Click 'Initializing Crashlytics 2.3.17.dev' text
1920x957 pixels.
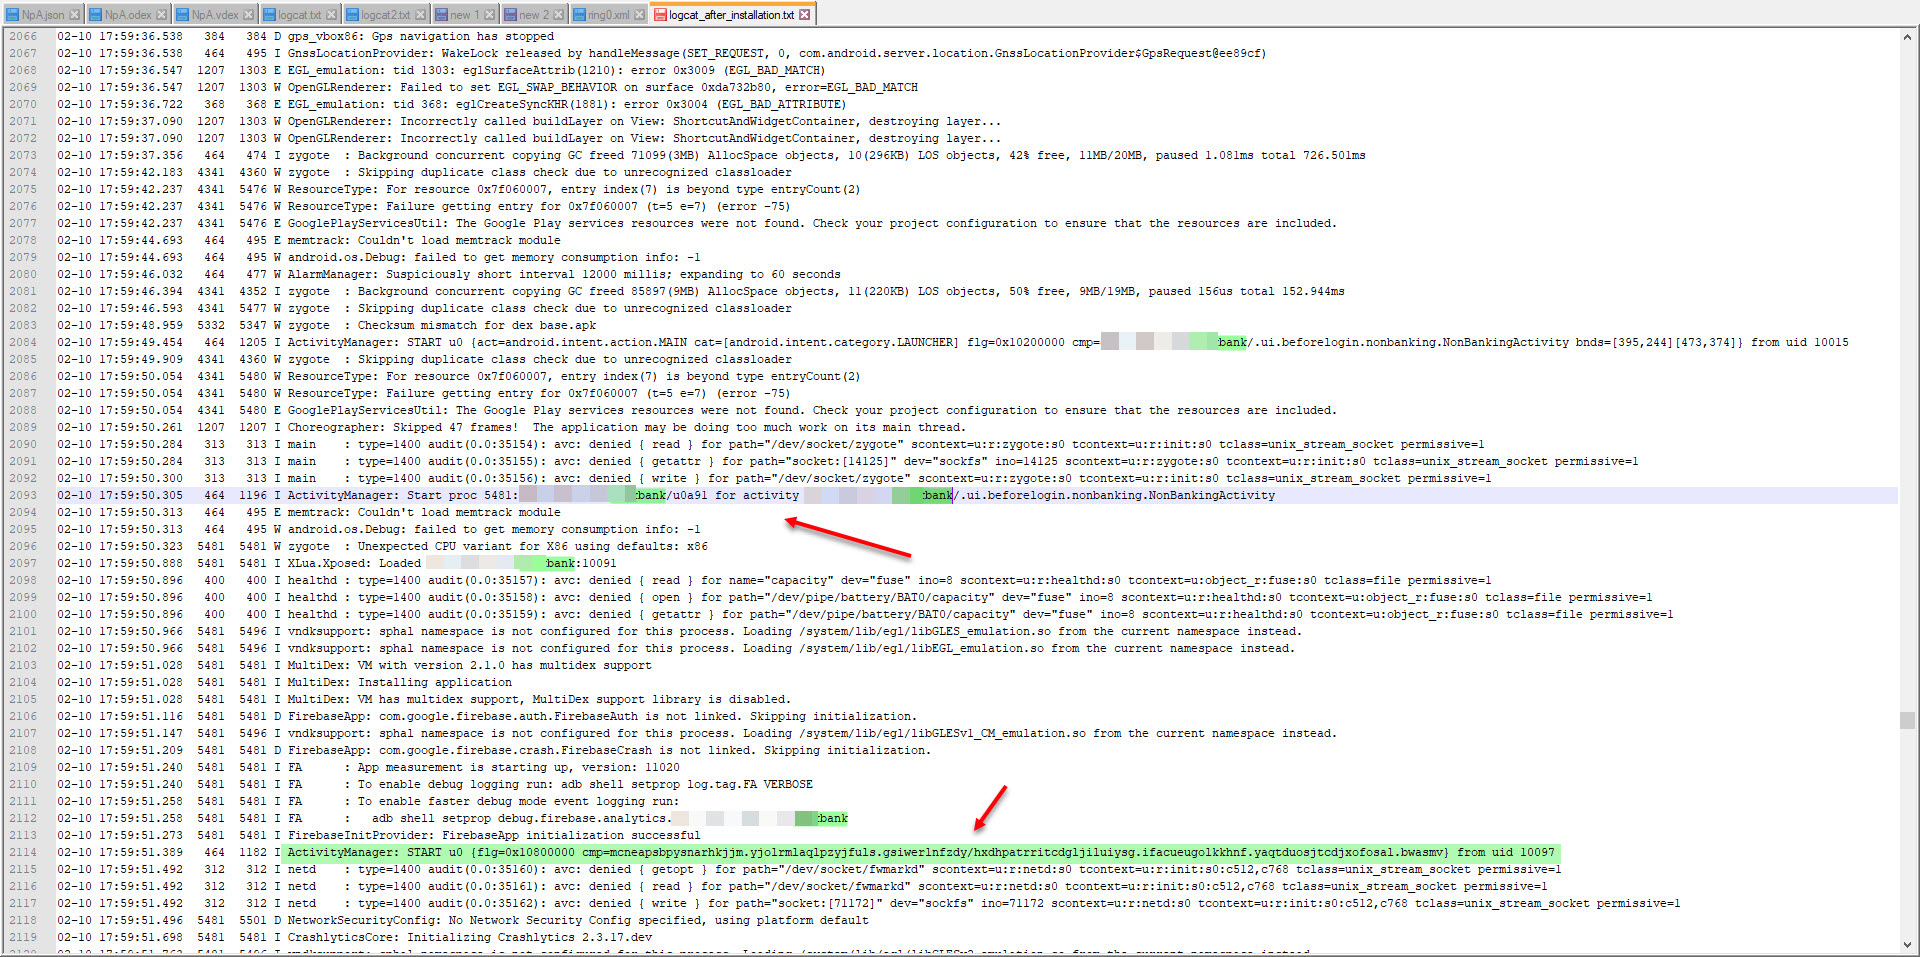529,937
